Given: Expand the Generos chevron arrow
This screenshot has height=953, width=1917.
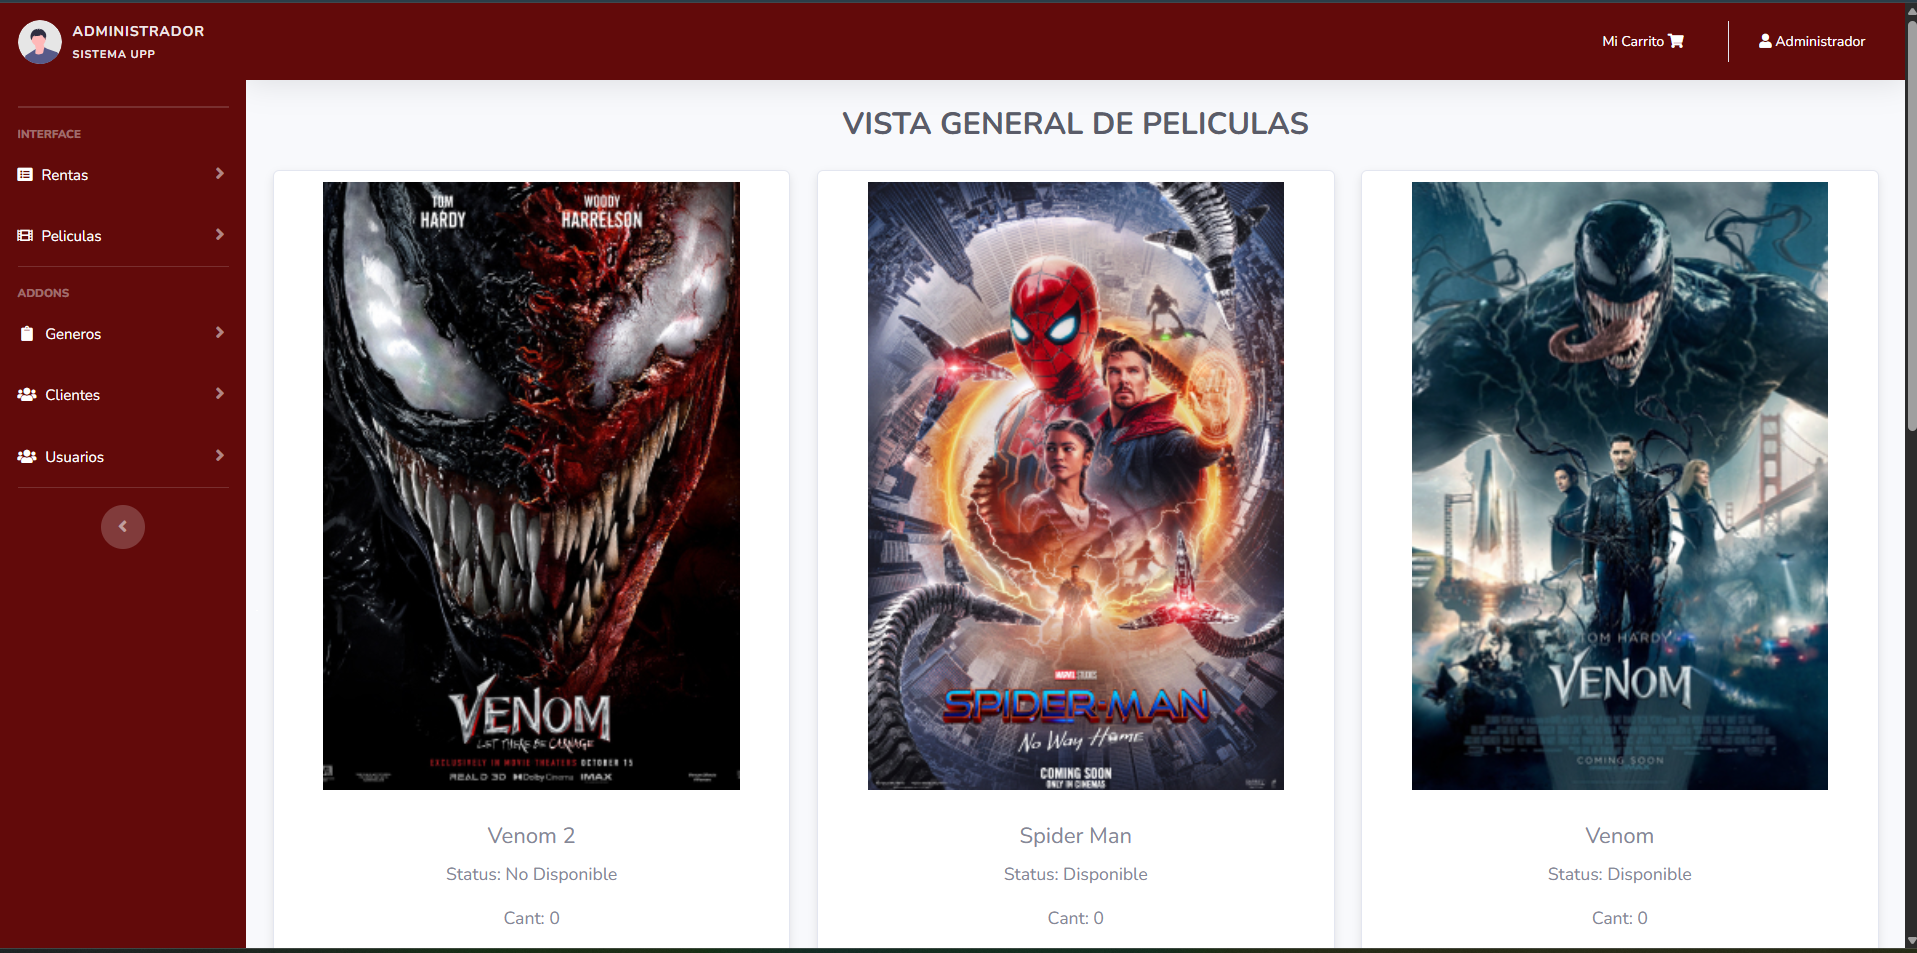Looking at the screenshot, I should click(x=220, y=333).
